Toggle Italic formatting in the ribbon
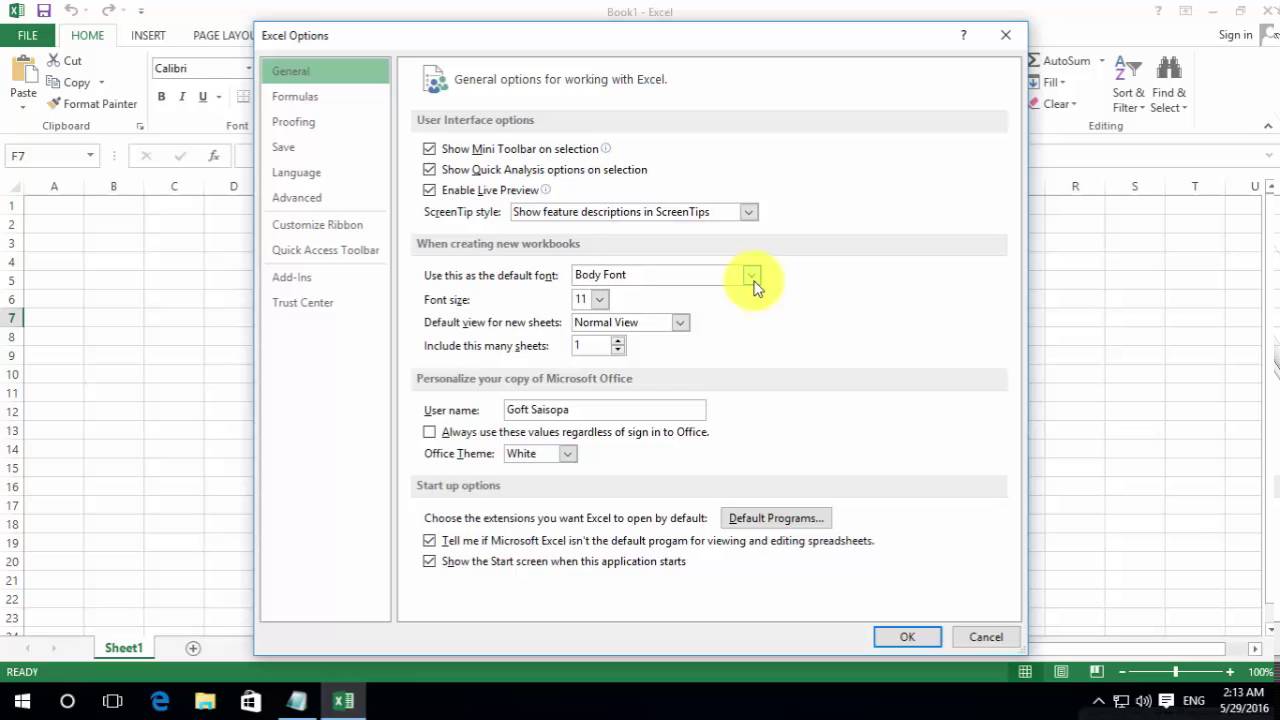Screen dimensions: 1280x720 182,97
